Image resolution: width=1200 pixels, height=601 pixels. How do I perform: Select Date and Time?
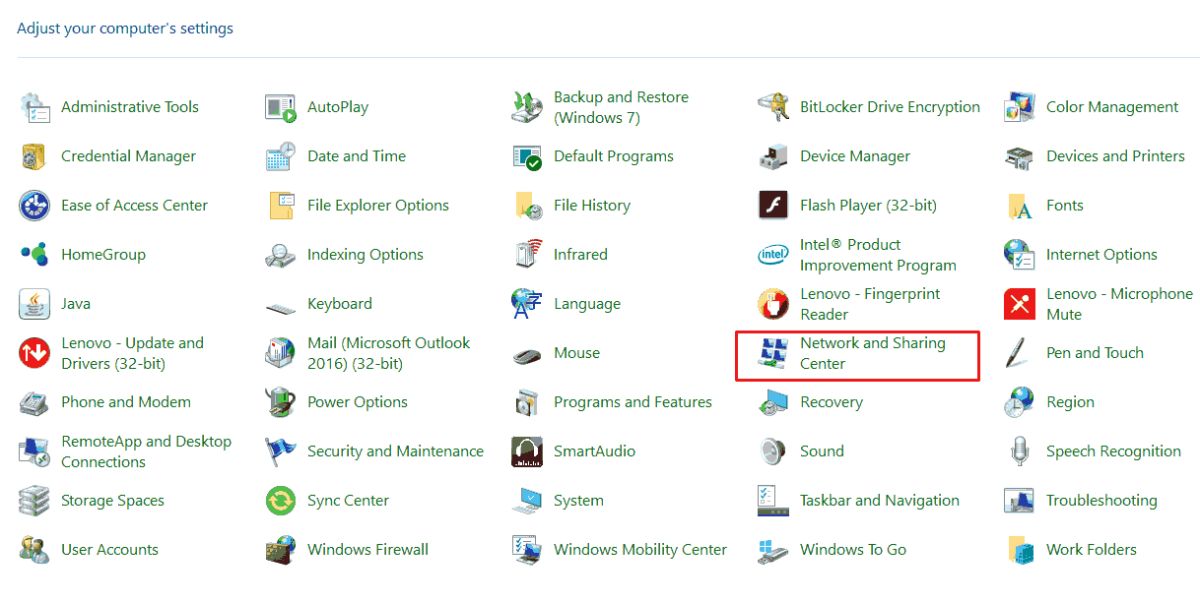pos(356,156)
